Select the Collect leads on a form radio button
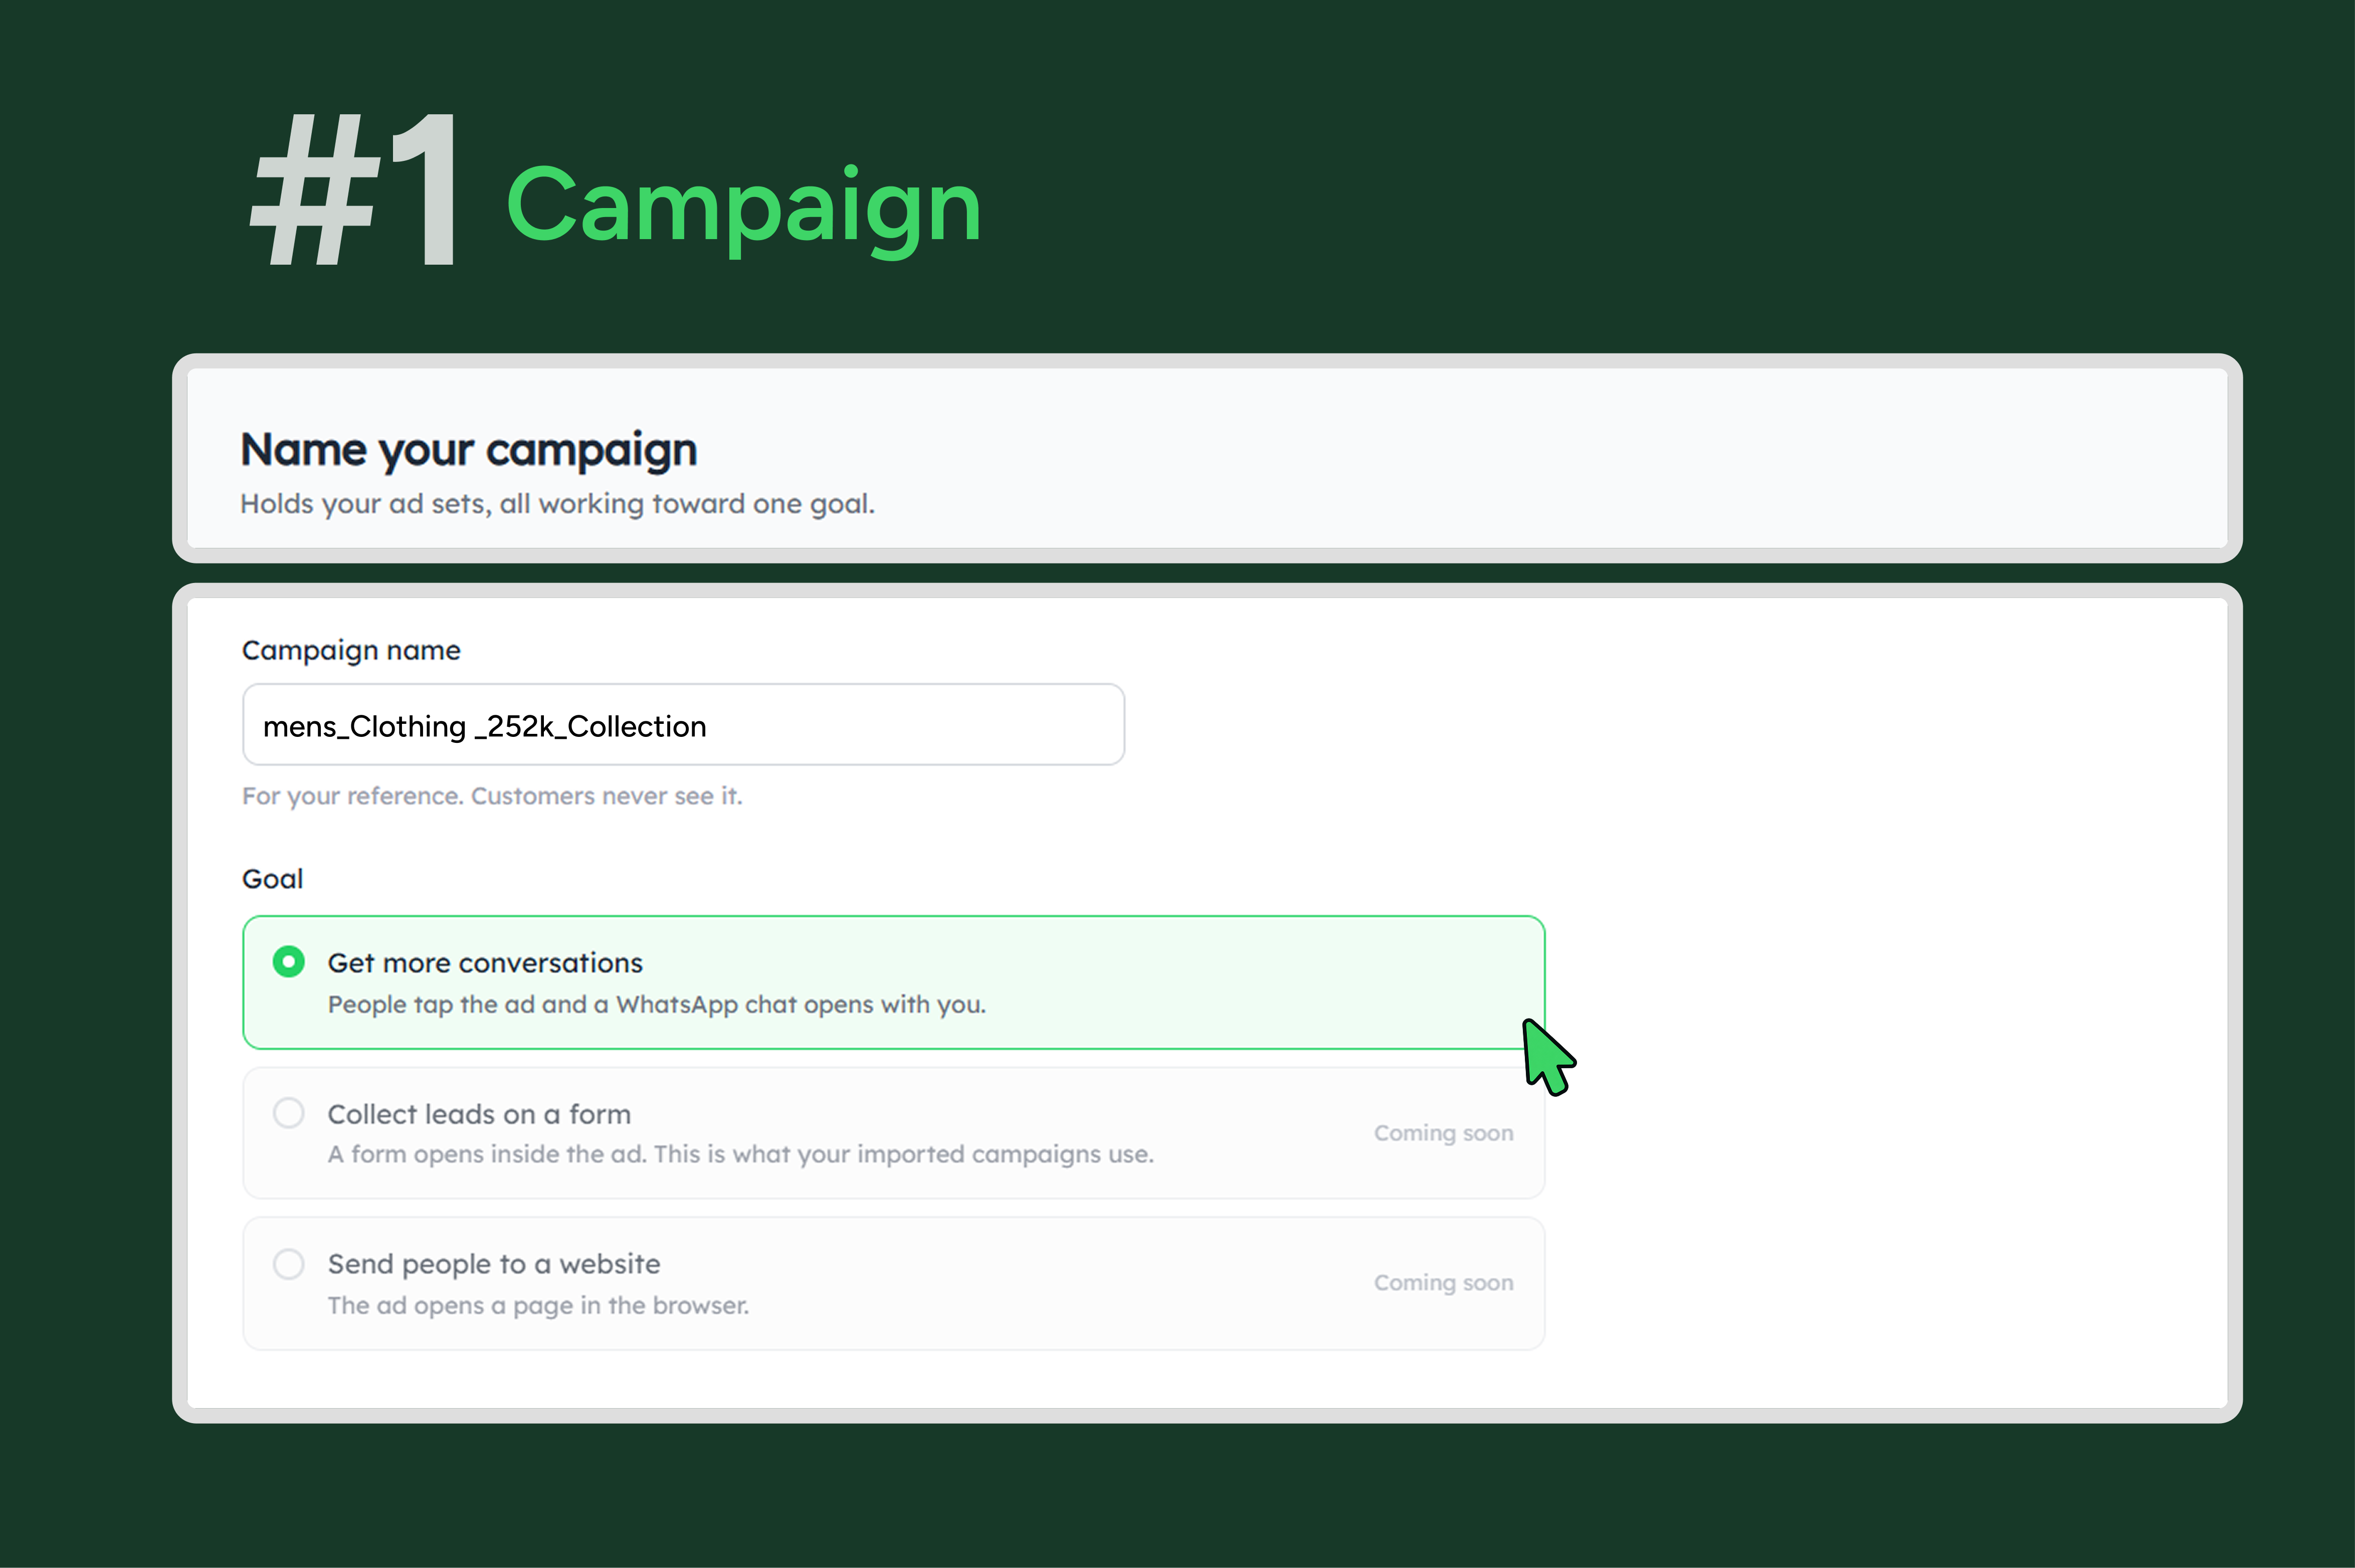 (x=289, y=1113)
